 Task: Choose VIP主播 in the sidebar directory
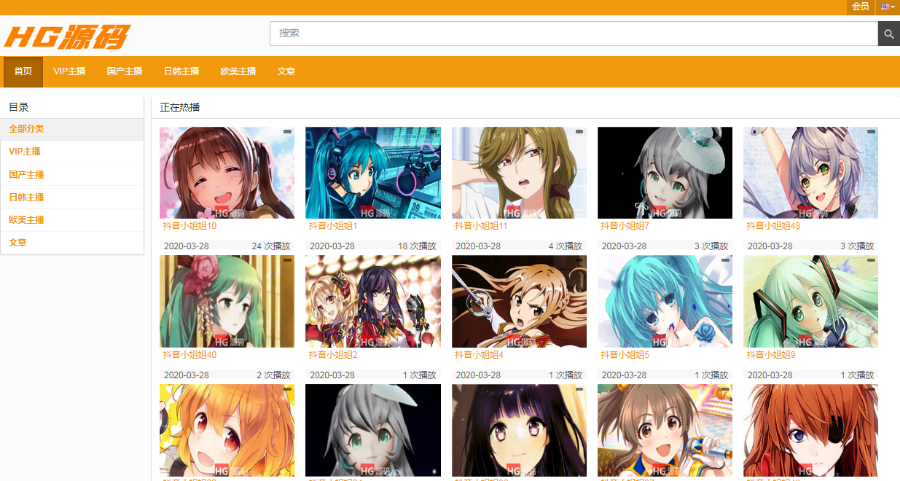pyautogui.click(x=72, y=152)
